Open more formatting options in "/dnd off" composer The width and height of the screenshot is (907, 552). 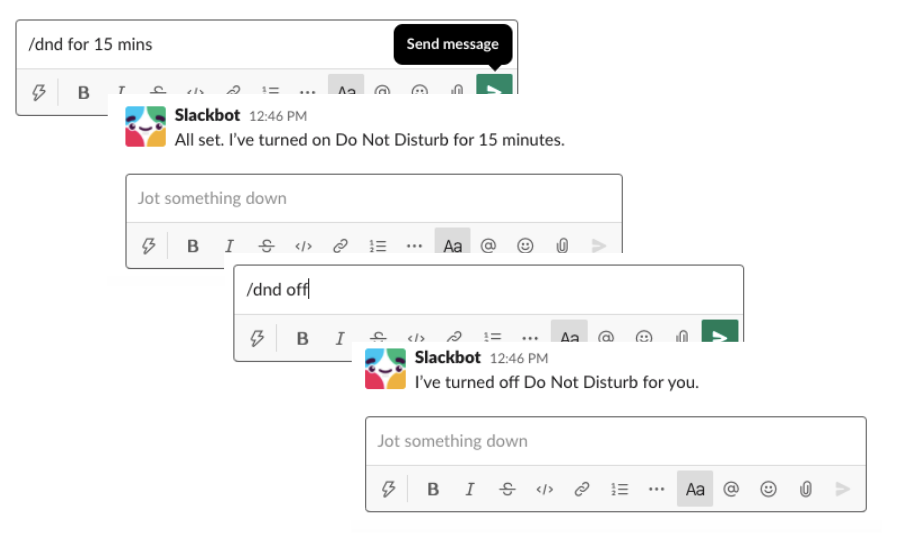click(530, 338)
